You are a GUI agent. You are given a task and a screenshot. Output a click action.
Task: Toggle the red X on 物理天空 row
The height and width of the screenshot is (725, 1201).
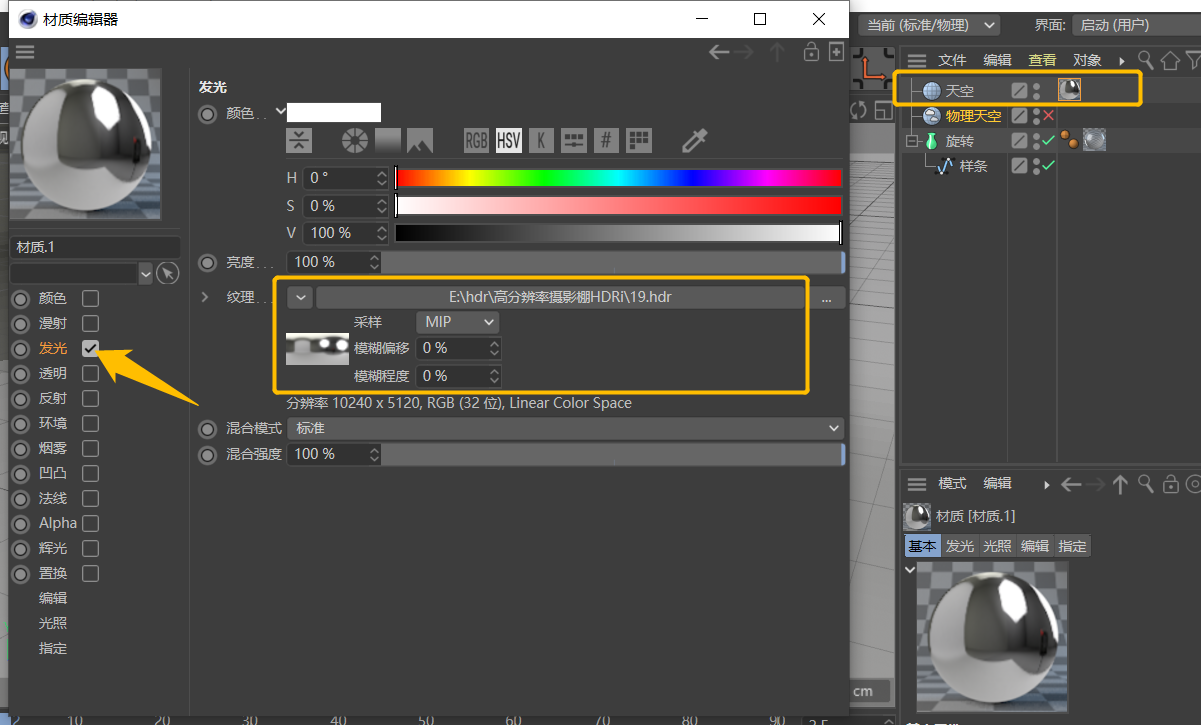(x=1048, y=116)
